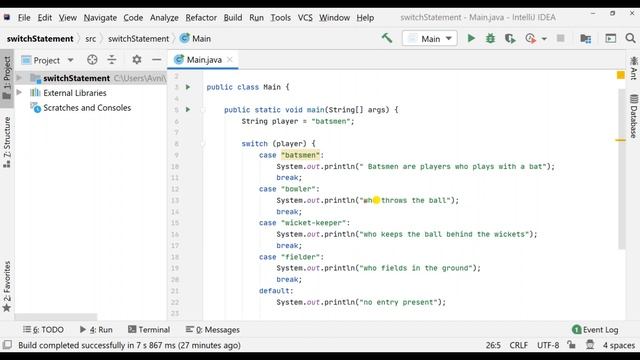Run Main with coverage icon
640x360 pixels.
[510, 38]
